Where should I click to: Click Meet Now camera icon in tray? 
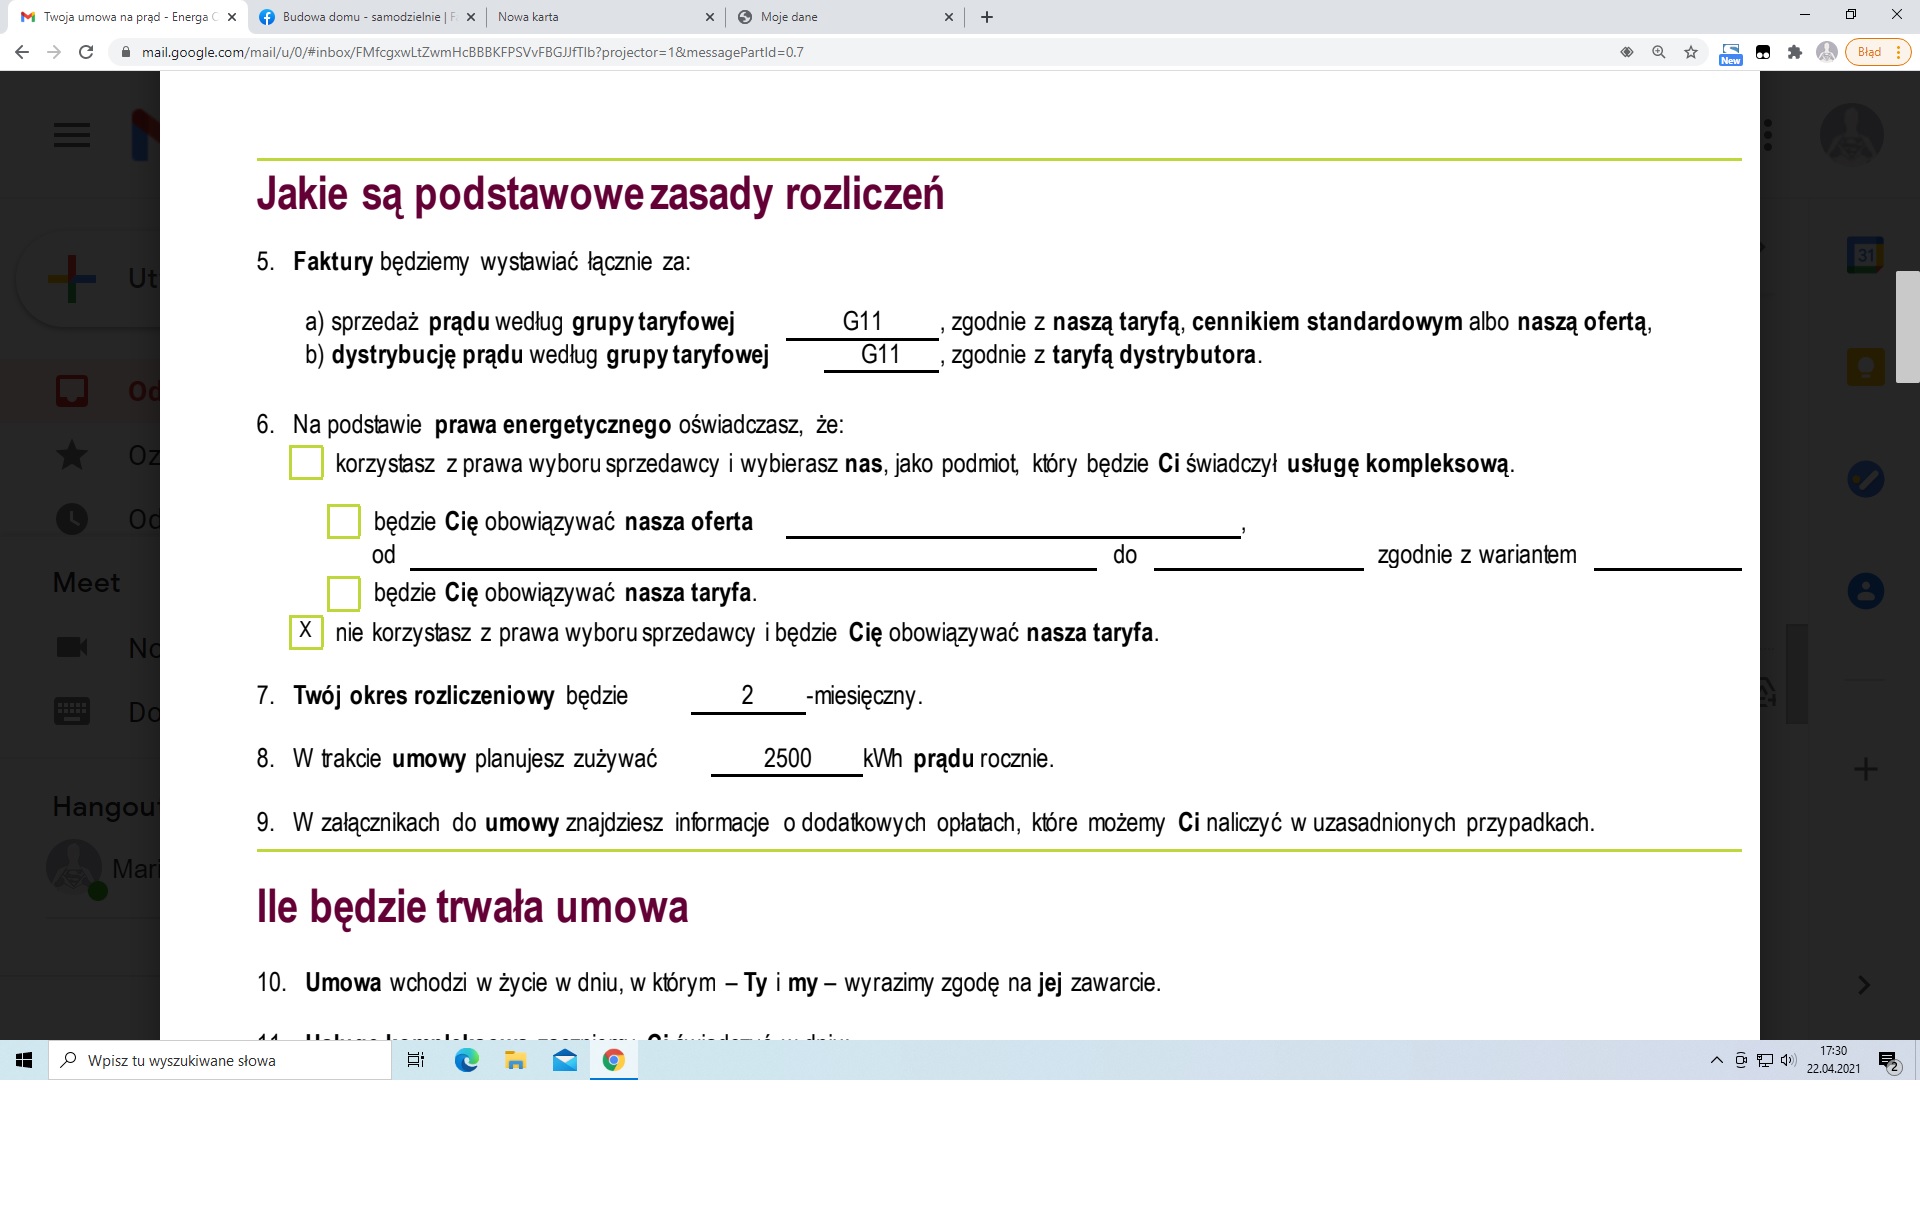point(1741,1060)
